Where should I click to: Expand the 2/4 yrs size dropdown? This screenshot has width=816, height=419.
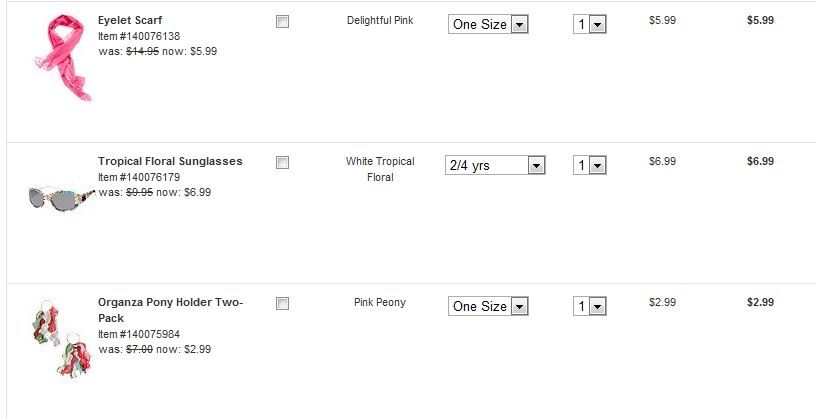pyautogui.click(x=495, y=165)
